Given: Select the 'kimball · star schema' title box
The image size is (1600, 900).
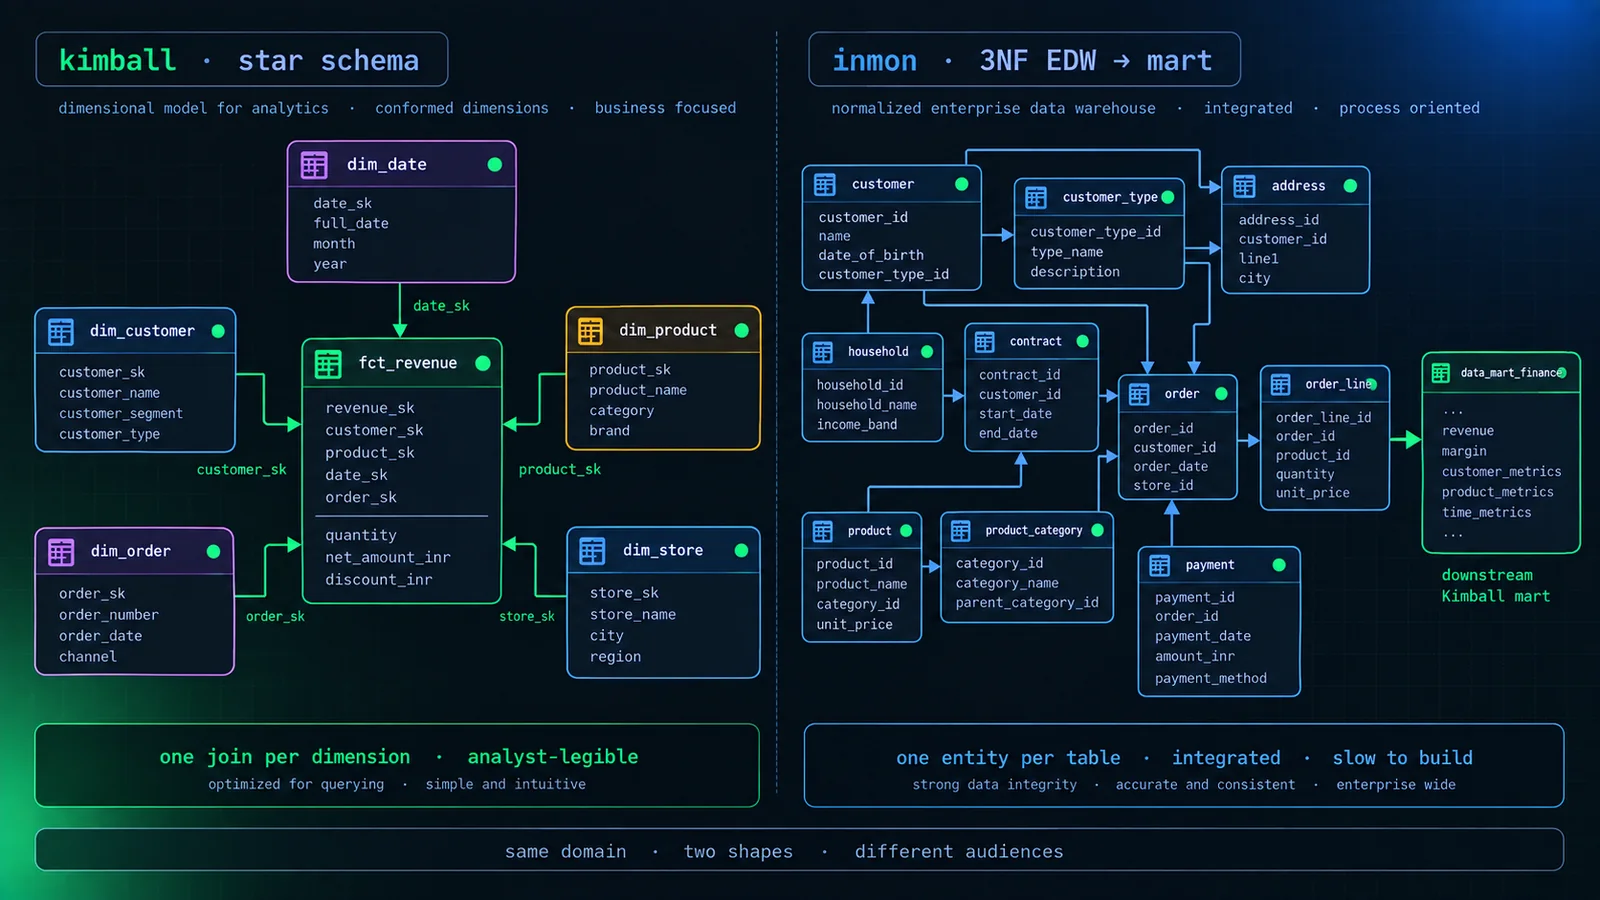Looking at the screenshot, I should pos(242,60).
